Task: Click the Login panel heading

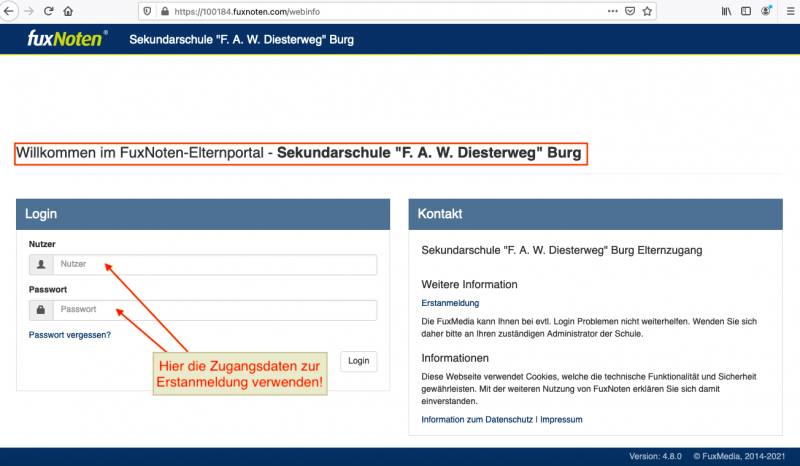Action: click(x=41, y=214)
